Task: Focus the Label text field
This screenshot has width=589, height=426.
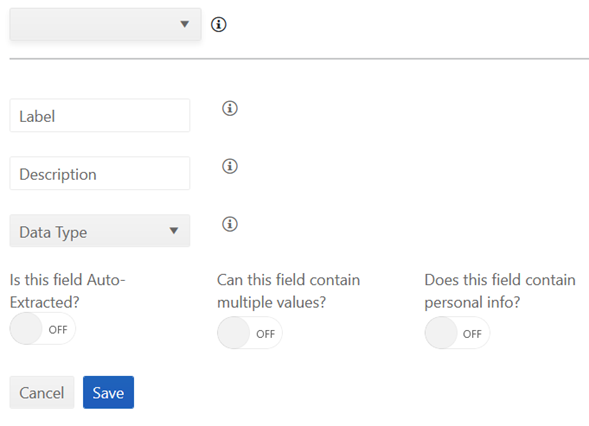Action: 100,115
